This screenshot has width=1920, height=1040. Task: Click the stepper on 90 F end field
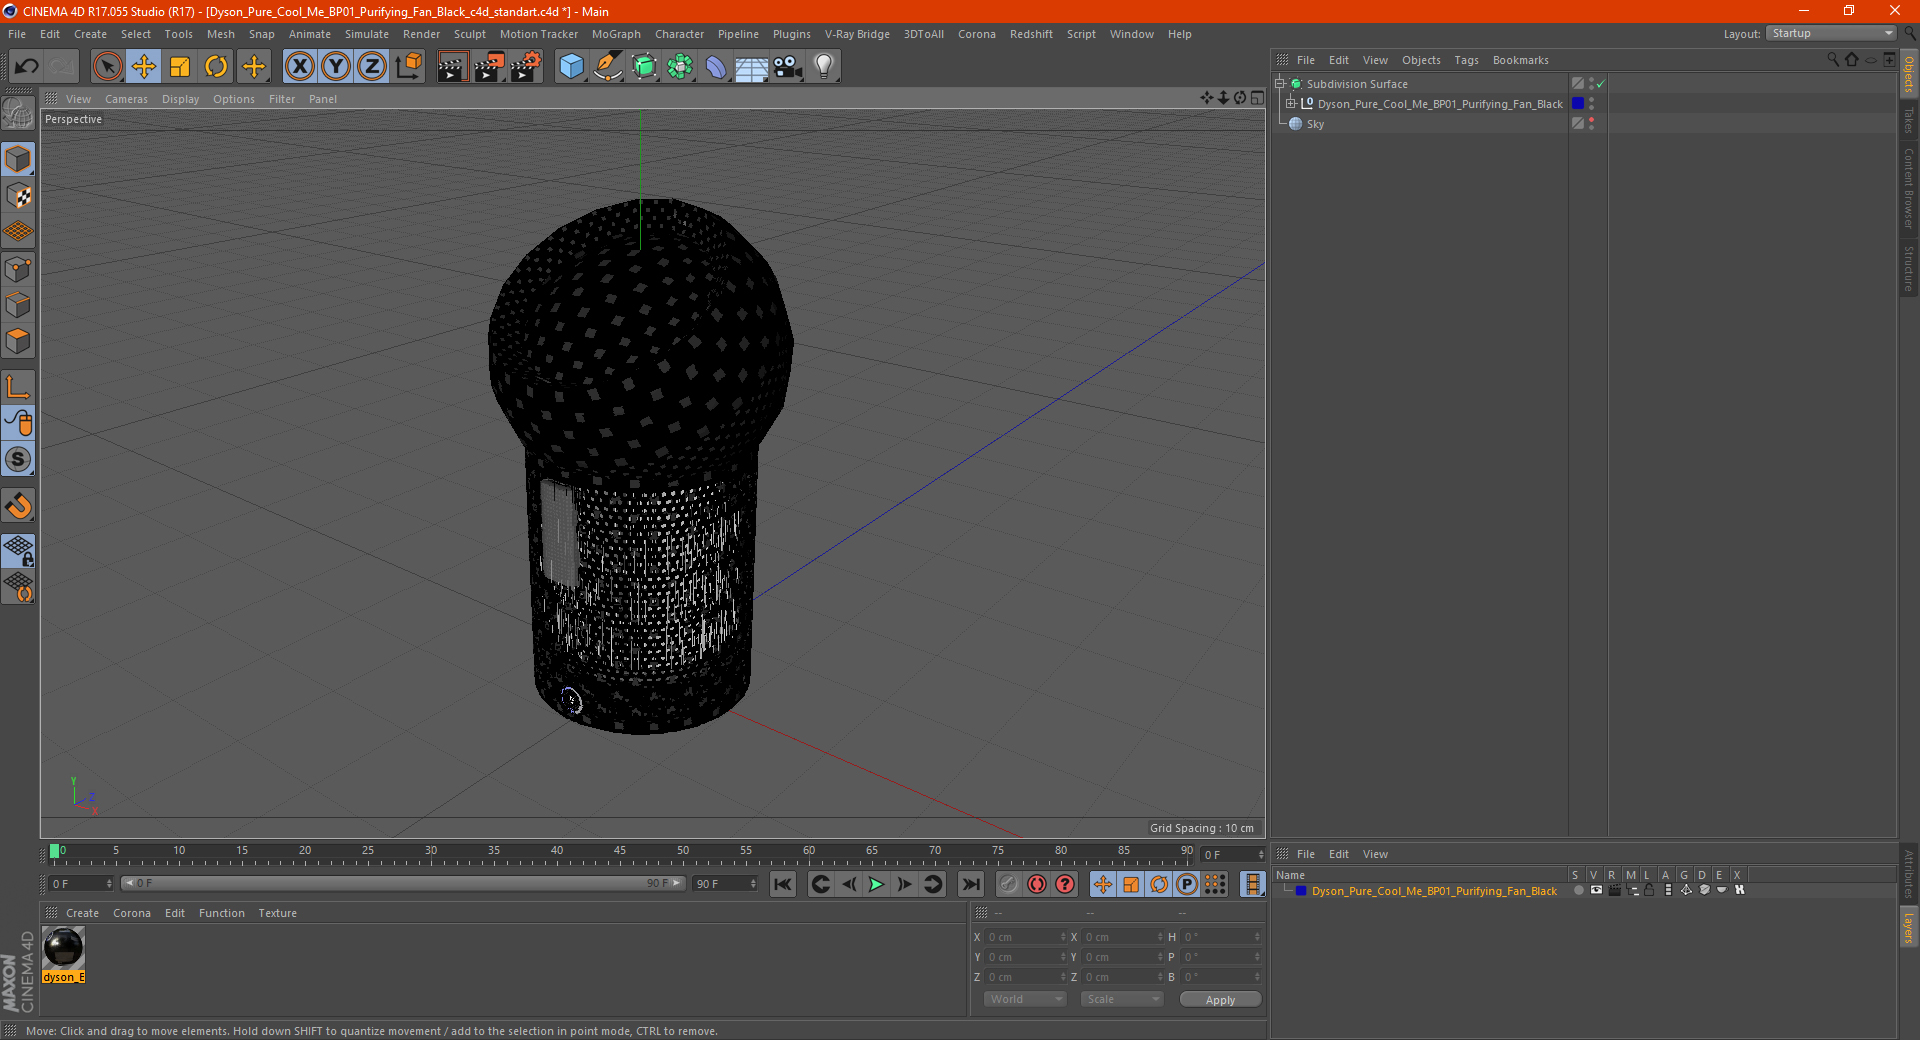click(x=753, y=884)
